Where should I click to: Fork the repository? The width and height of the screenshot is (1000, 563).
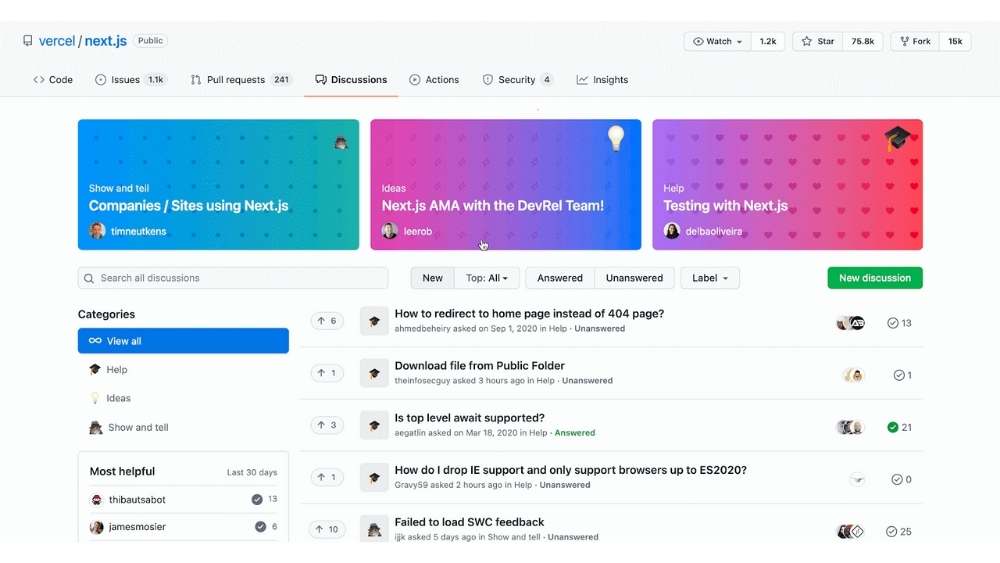coord(915,41)
